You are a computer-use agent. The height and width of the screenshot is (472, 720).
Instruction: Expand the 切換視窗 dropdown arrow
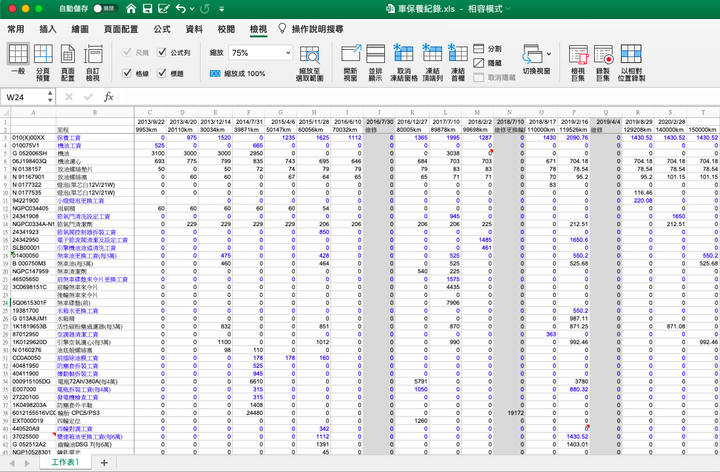pyautogui.click(x=549, y=54)
